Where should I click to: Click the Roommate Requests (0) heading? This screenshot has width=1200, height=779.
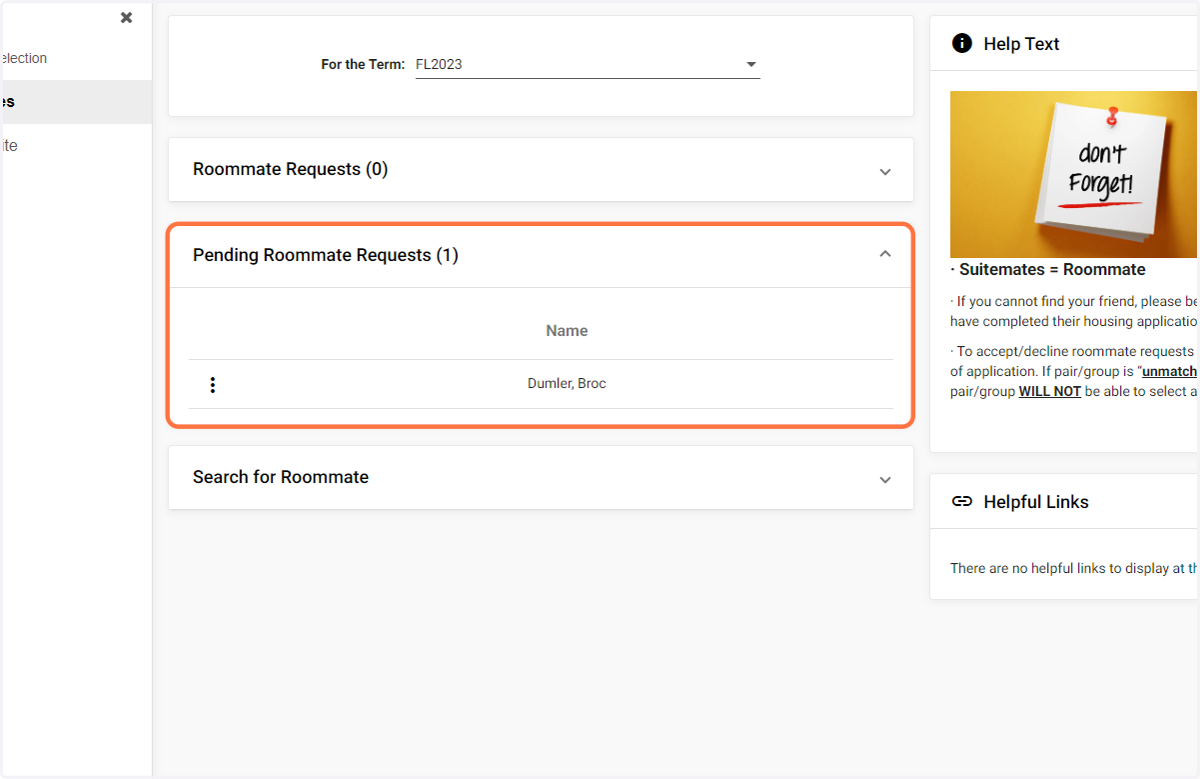(290, 169)
